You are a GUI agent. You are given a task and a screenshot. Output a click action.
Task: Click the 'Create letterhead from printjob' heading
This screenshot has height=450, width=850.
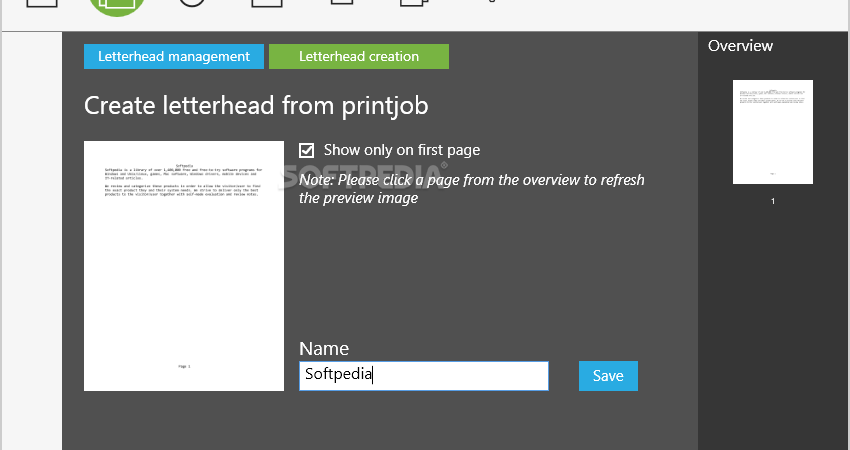pyautogui.click(x=256, y=105)
